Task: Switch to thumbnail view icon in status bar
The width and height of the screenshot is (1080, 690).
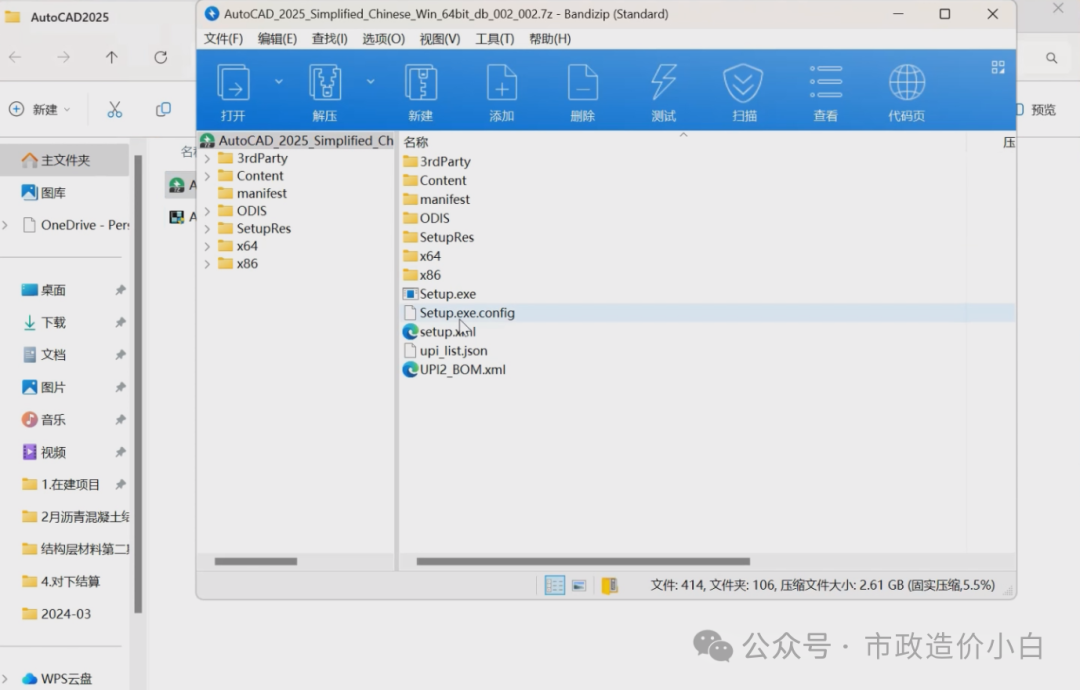Action: click(x=579, y=585)
